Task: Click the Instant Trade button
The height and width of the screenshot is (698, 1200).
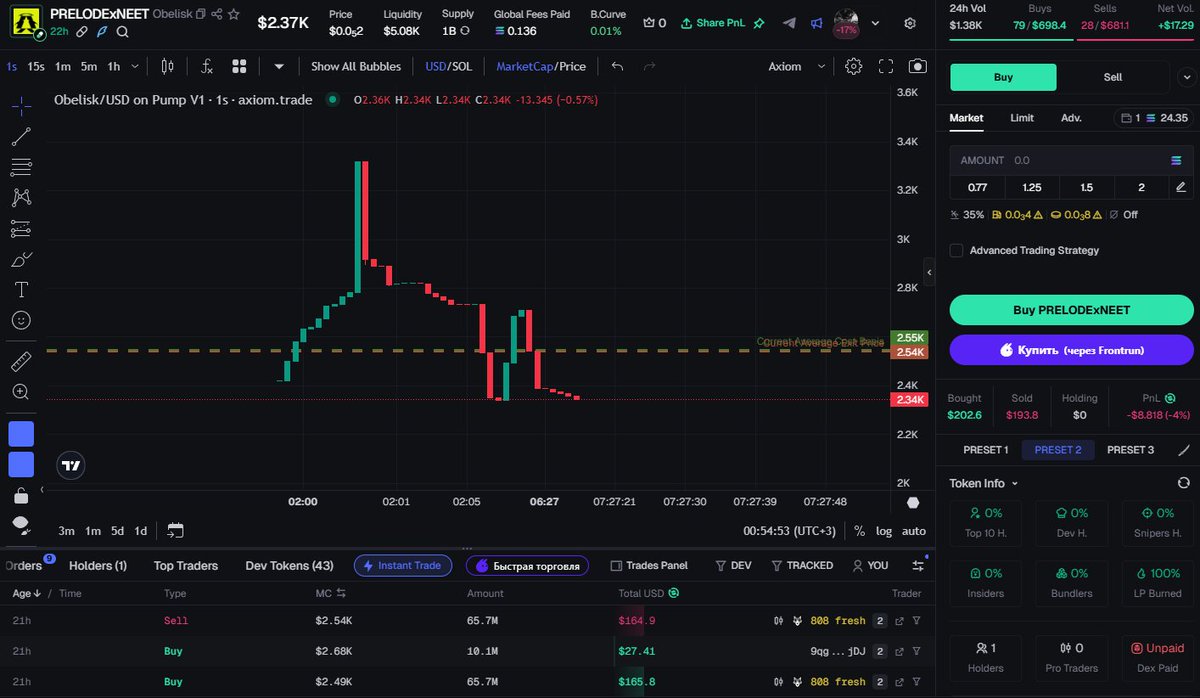Action: point(401,566)
